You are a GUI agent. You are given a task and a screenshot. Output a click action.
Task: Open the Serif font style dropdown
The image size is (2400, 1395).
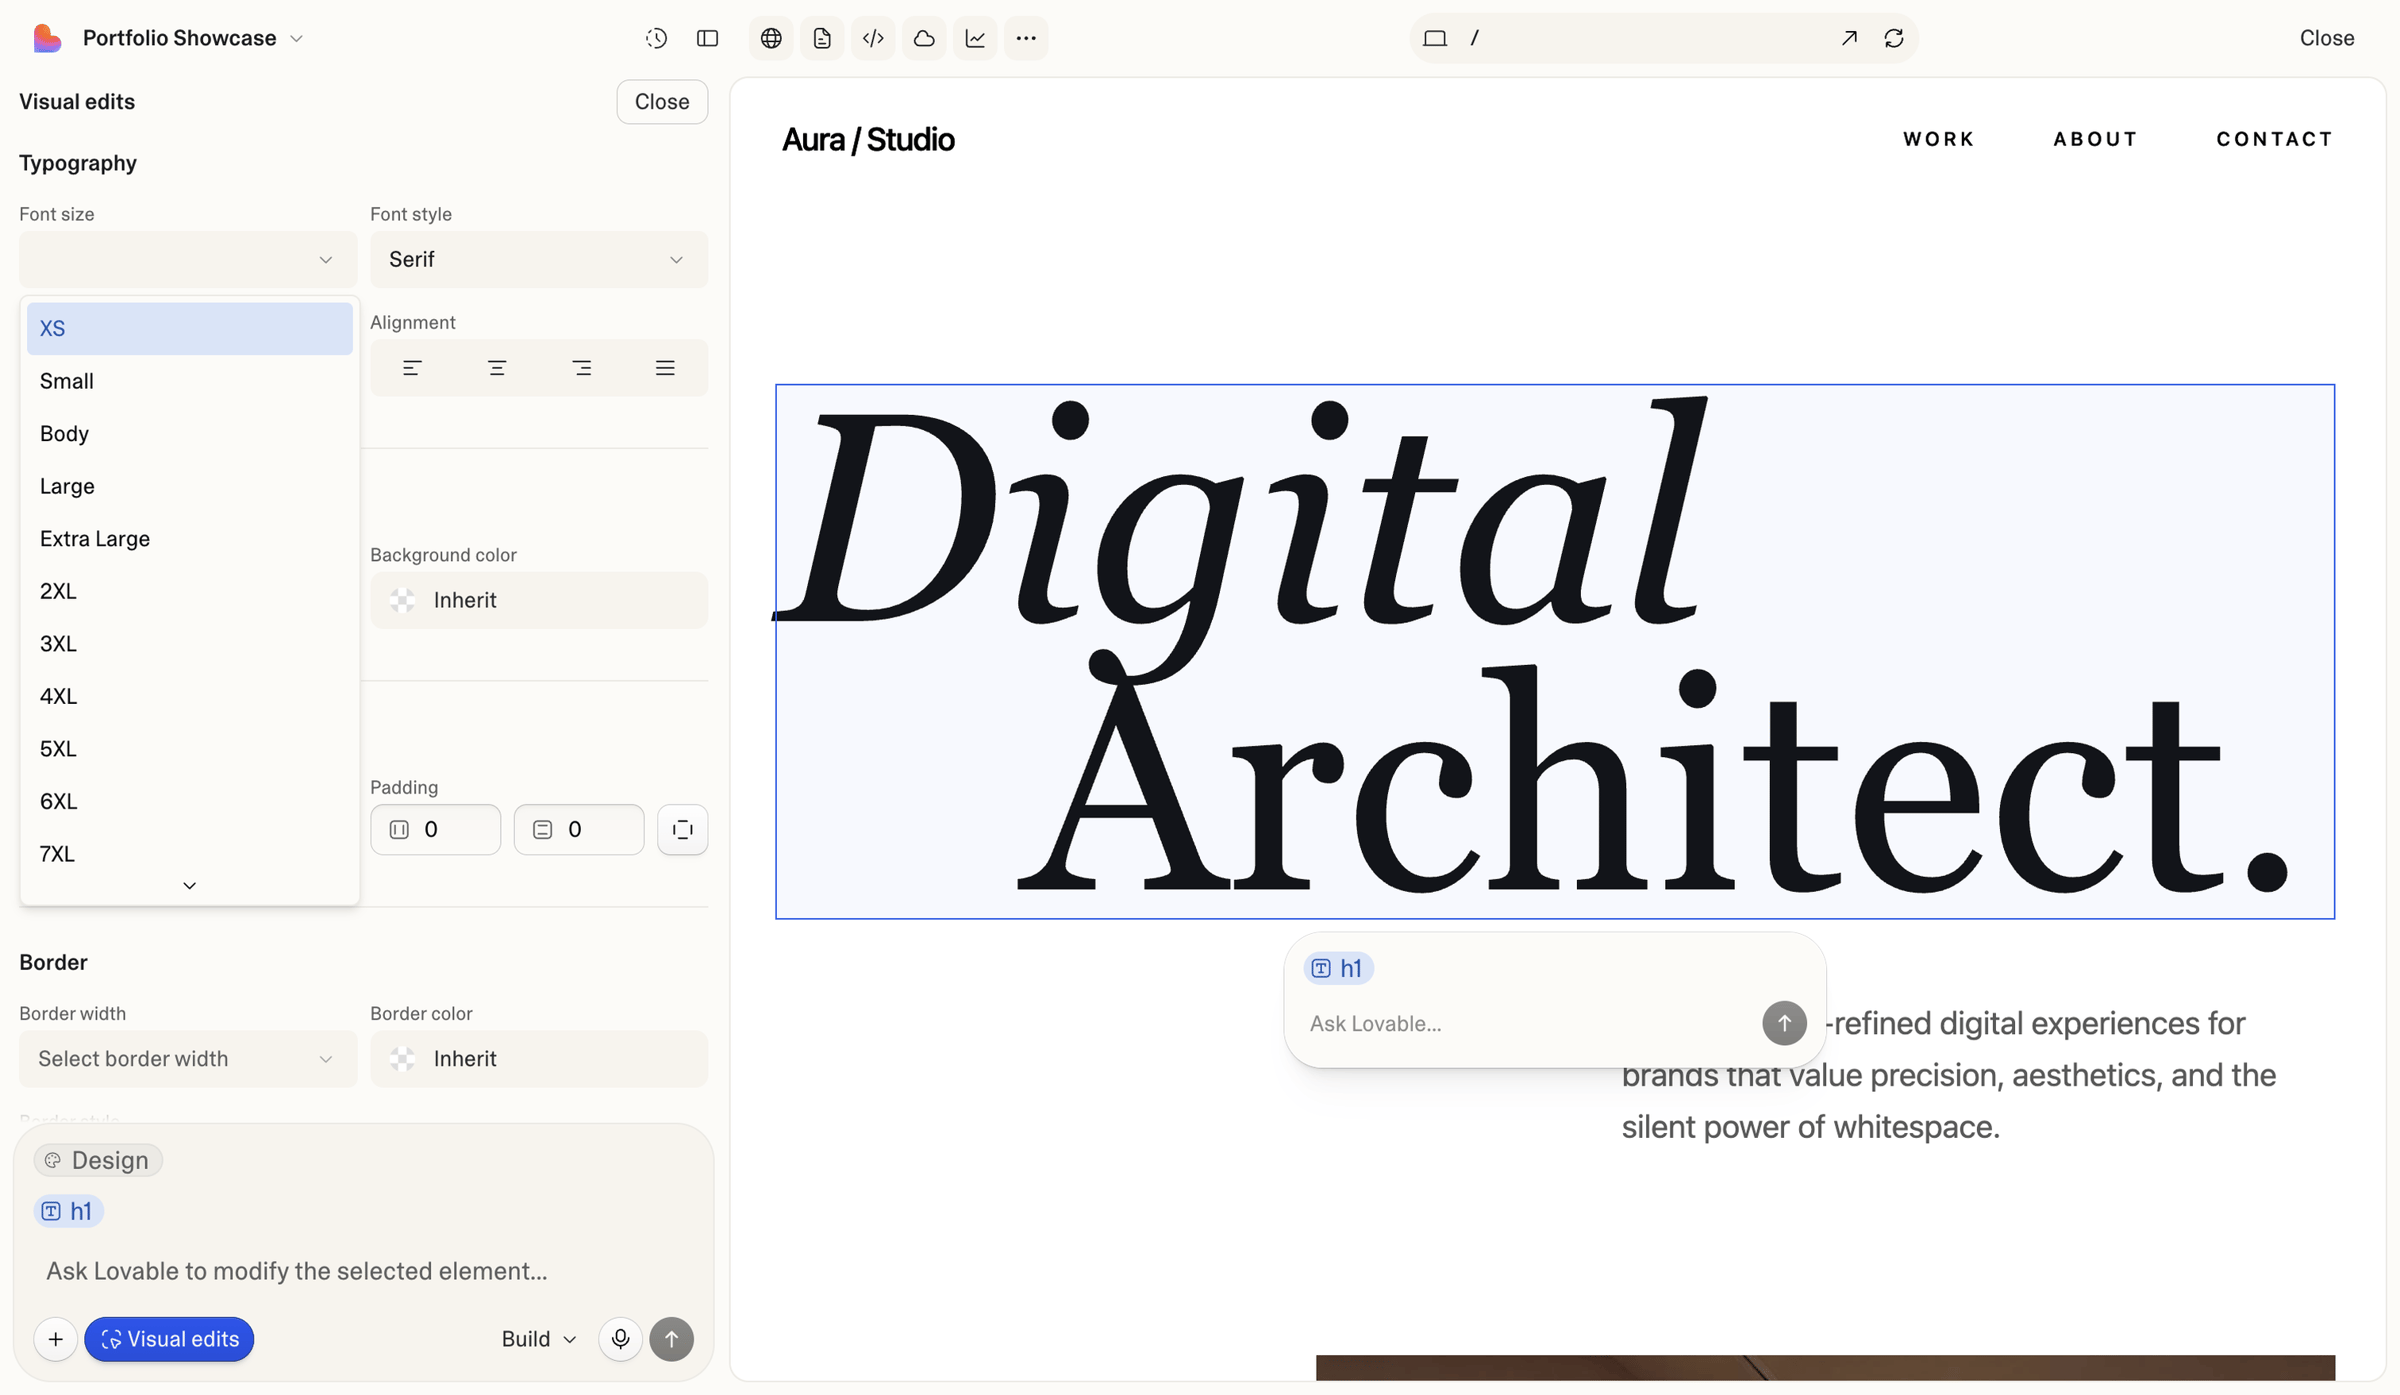point(539,259)
